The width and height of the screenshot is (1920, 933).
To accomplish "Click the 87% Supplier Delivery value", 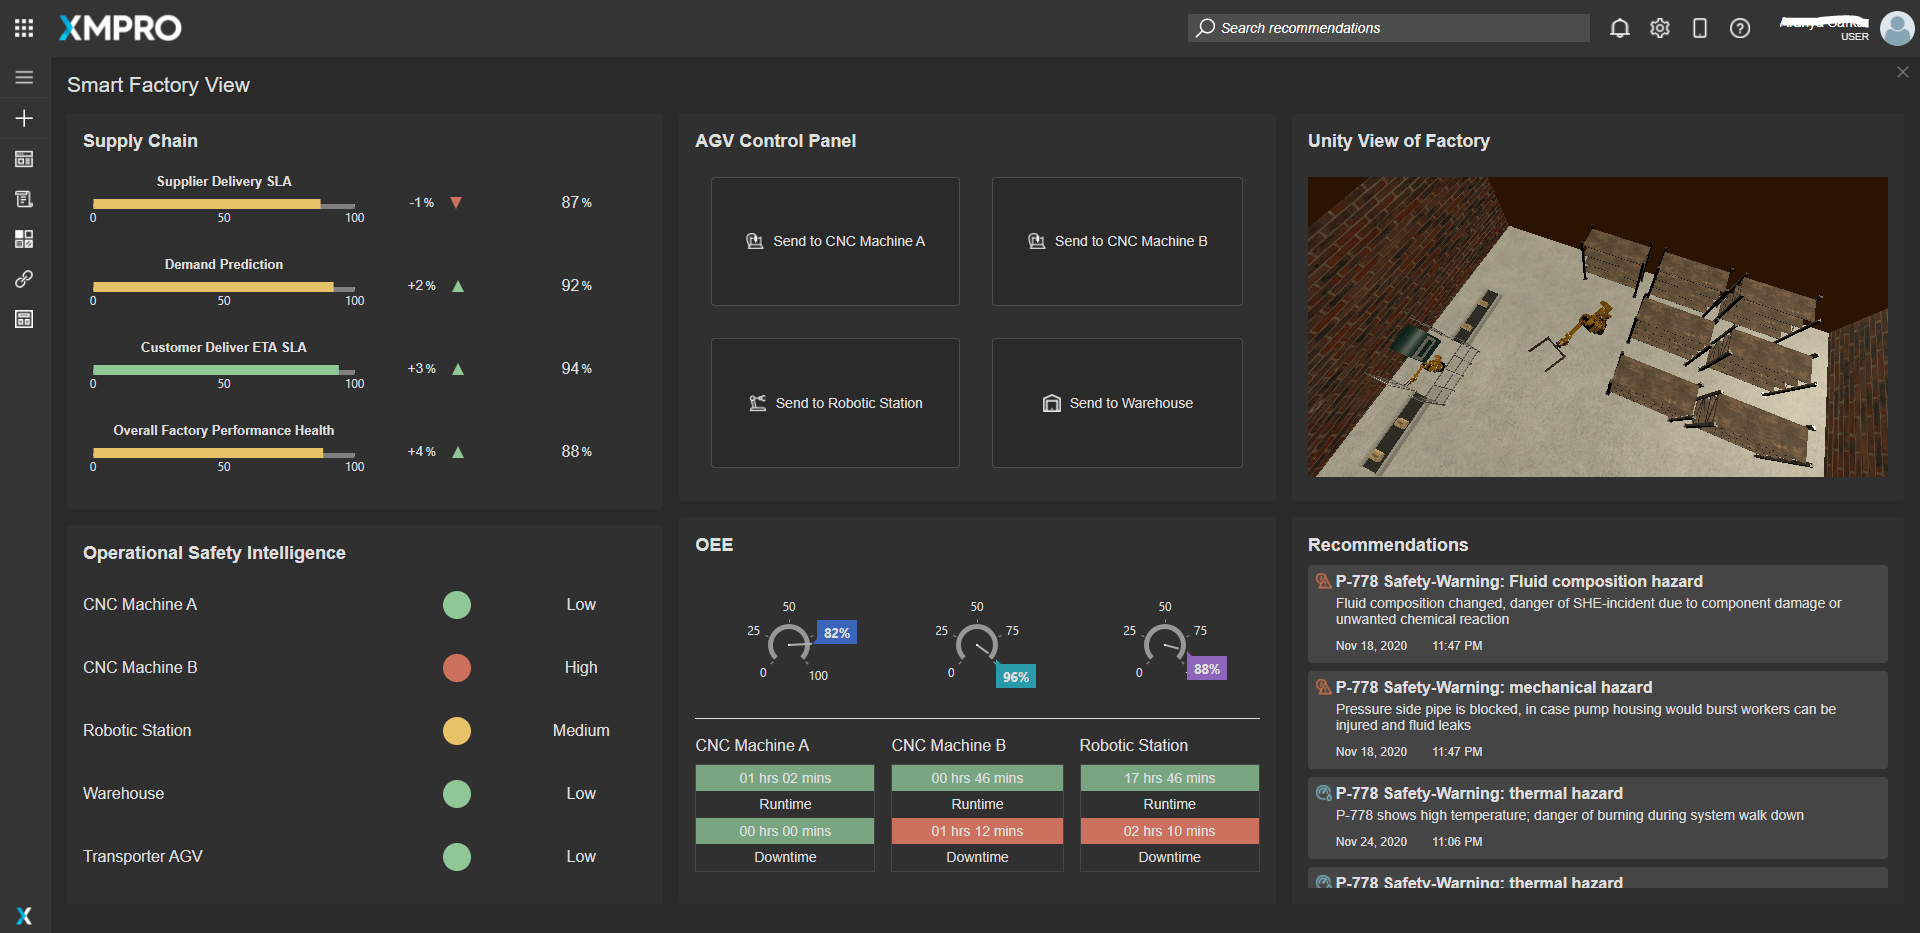I will pos(576,203).
